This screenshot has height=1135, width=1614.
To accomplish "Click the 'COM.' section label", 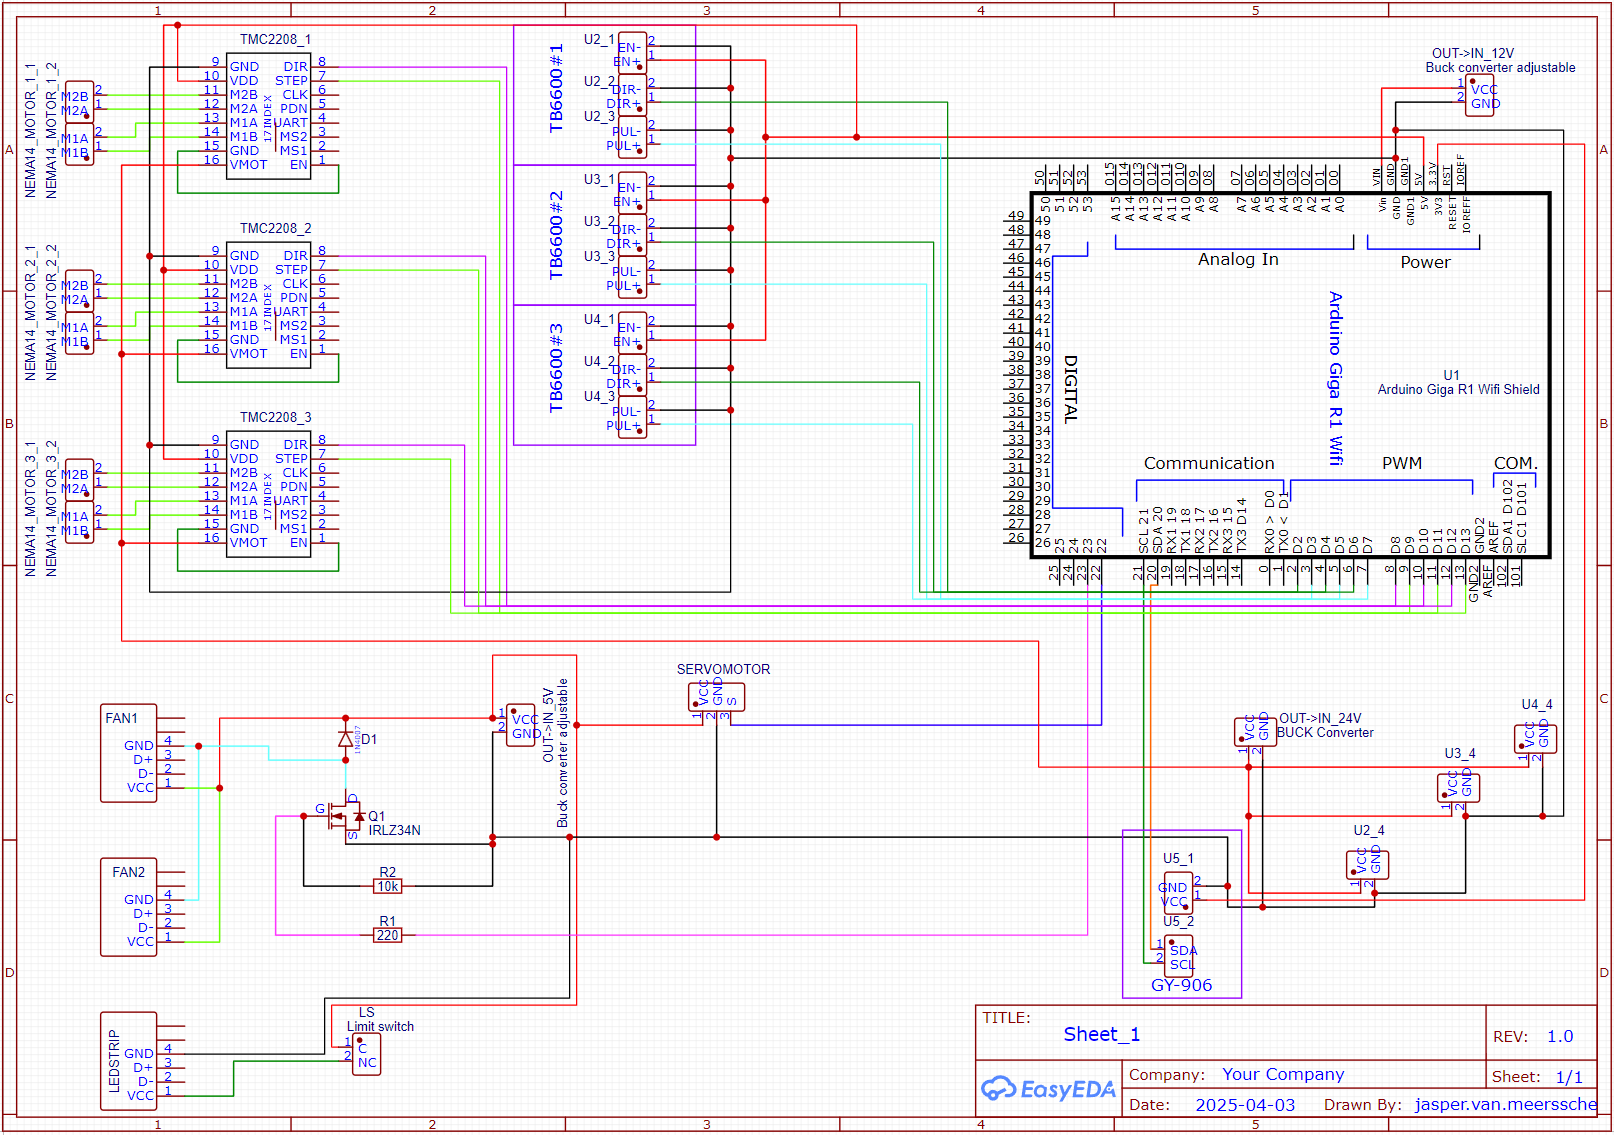I will 1515,463.
